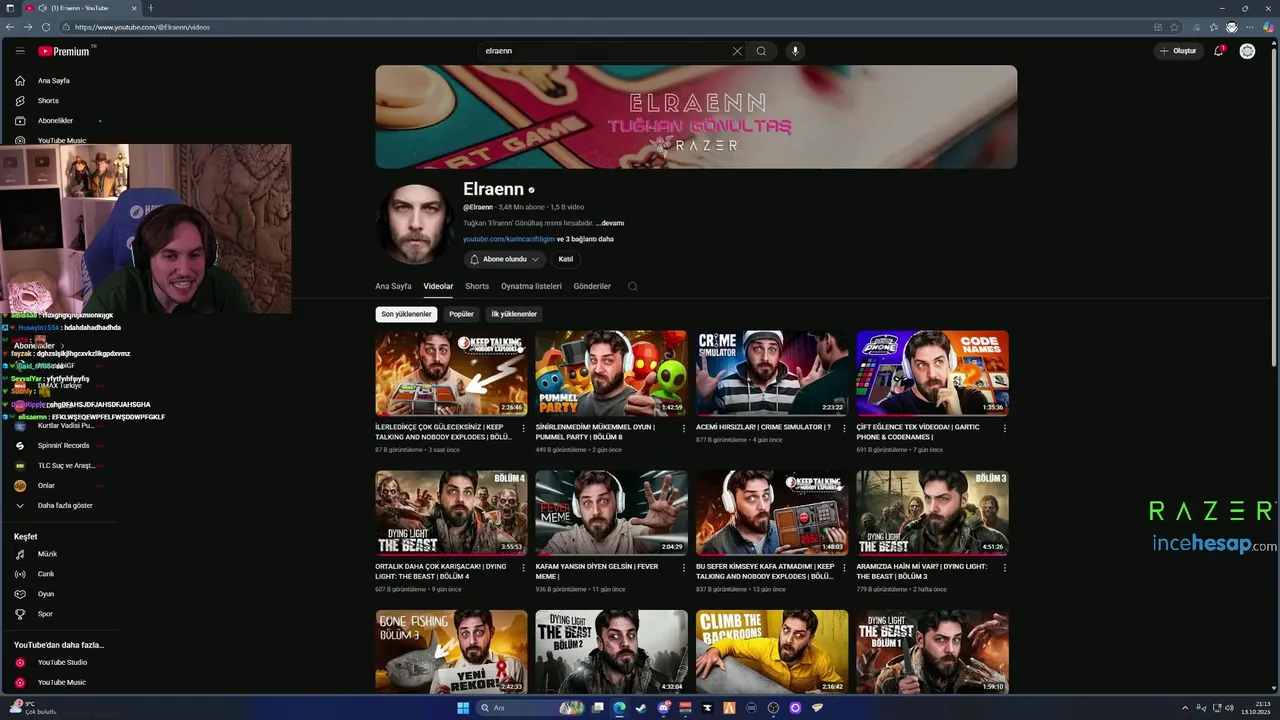This screenshot has height=720, width=1280.
Task: Switch to the 'Videolar' tab
Action: 438,286
